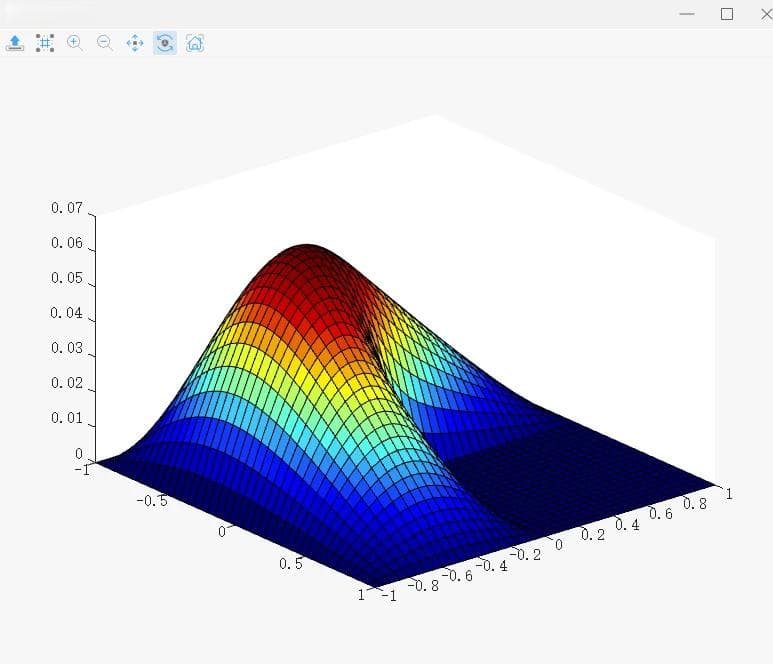
Task: Close the figure window
Action: (x=767, y=14)
